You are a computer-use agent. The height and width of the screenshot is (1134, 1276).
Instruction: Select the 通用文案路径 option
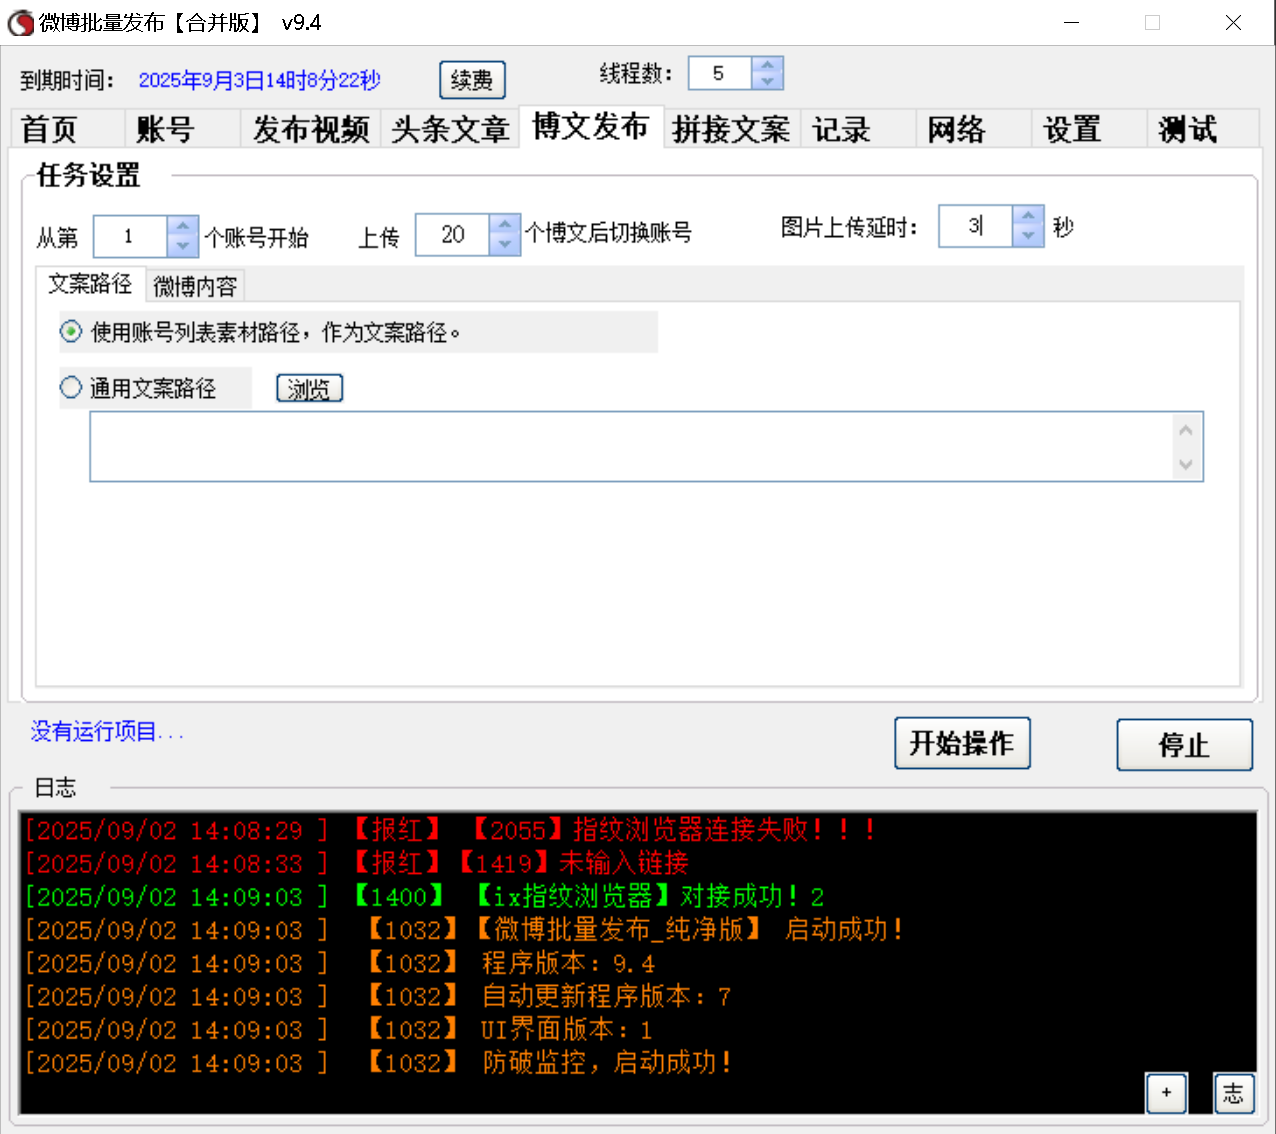[70, 389]
